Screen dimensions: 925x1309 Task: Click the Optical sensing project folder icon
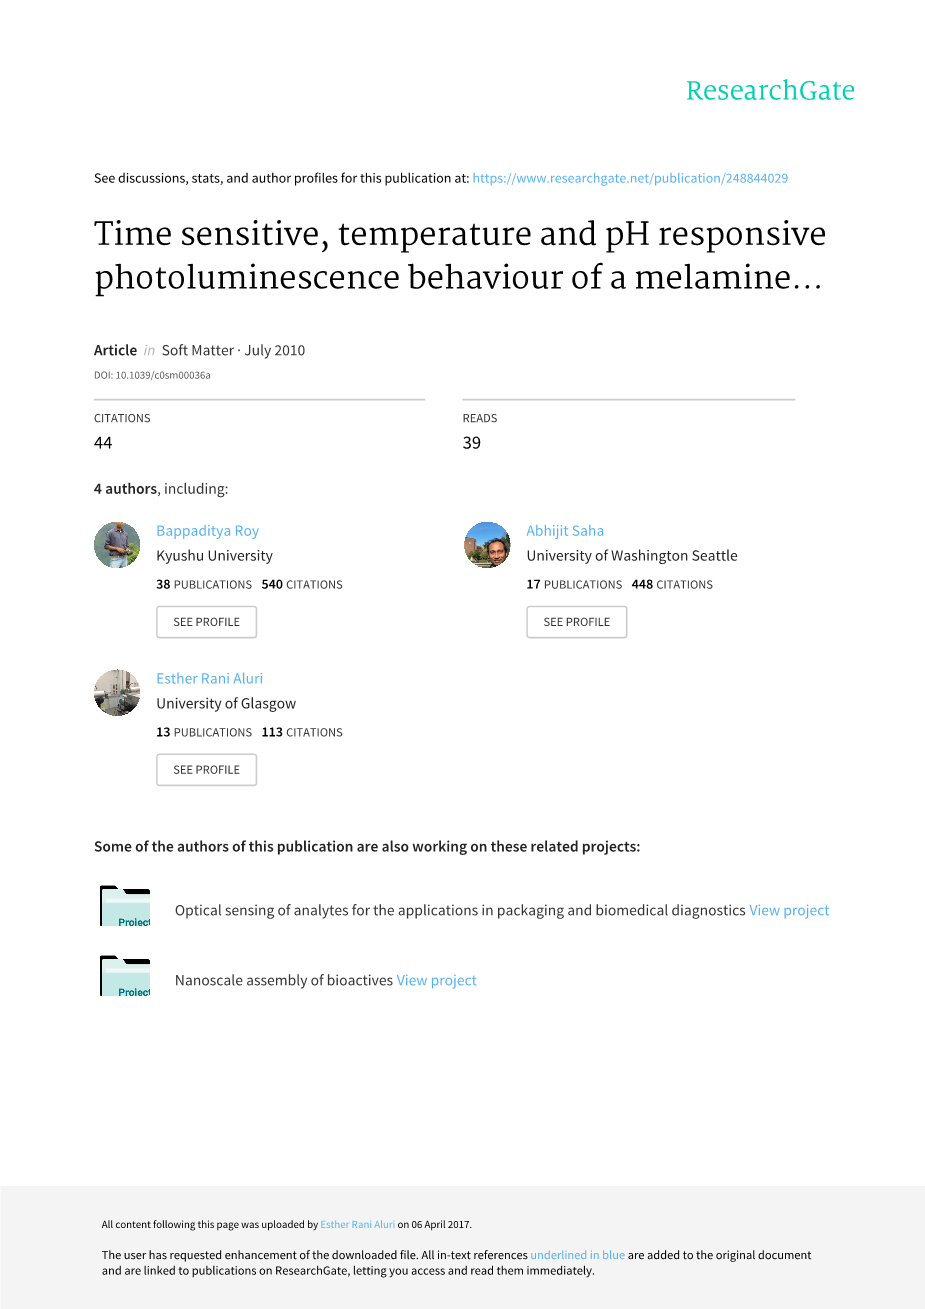[125, 906]
